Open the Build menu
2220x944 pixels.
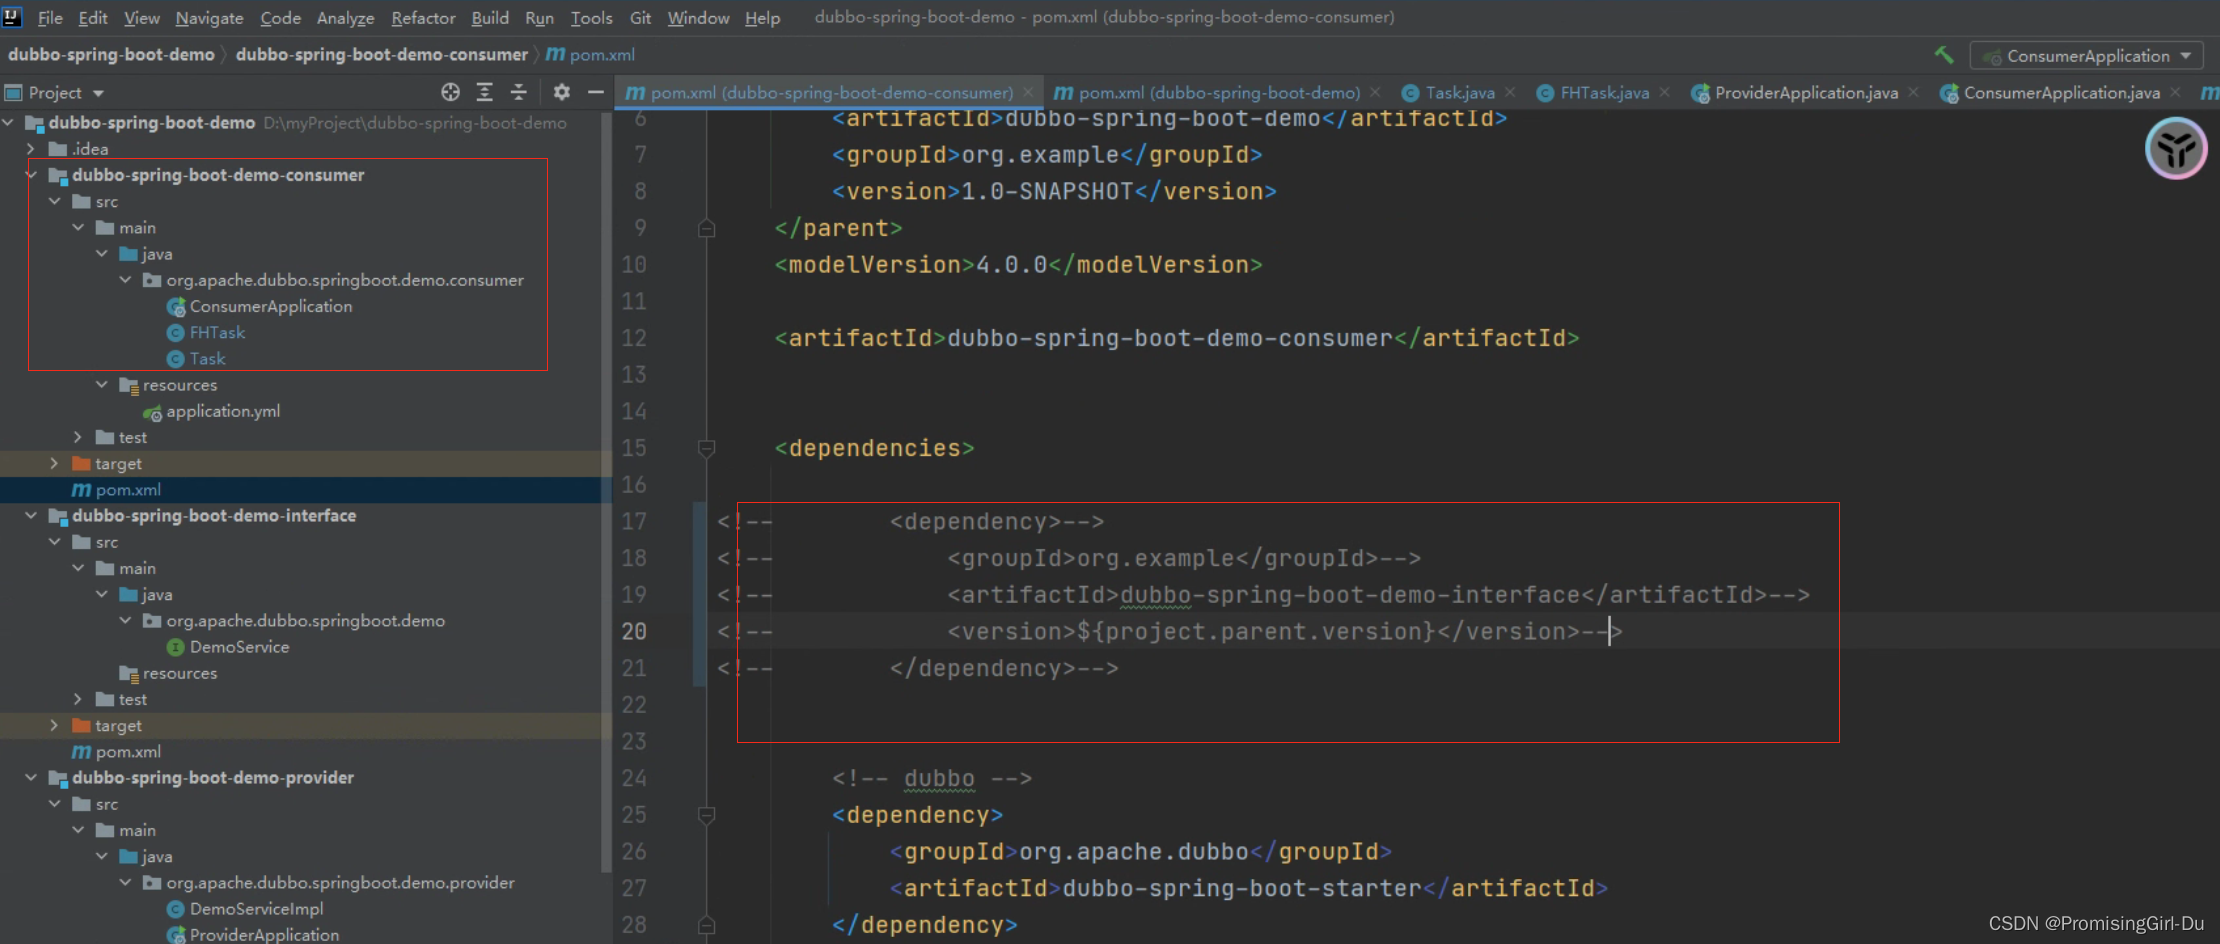[x=490, y=18]
